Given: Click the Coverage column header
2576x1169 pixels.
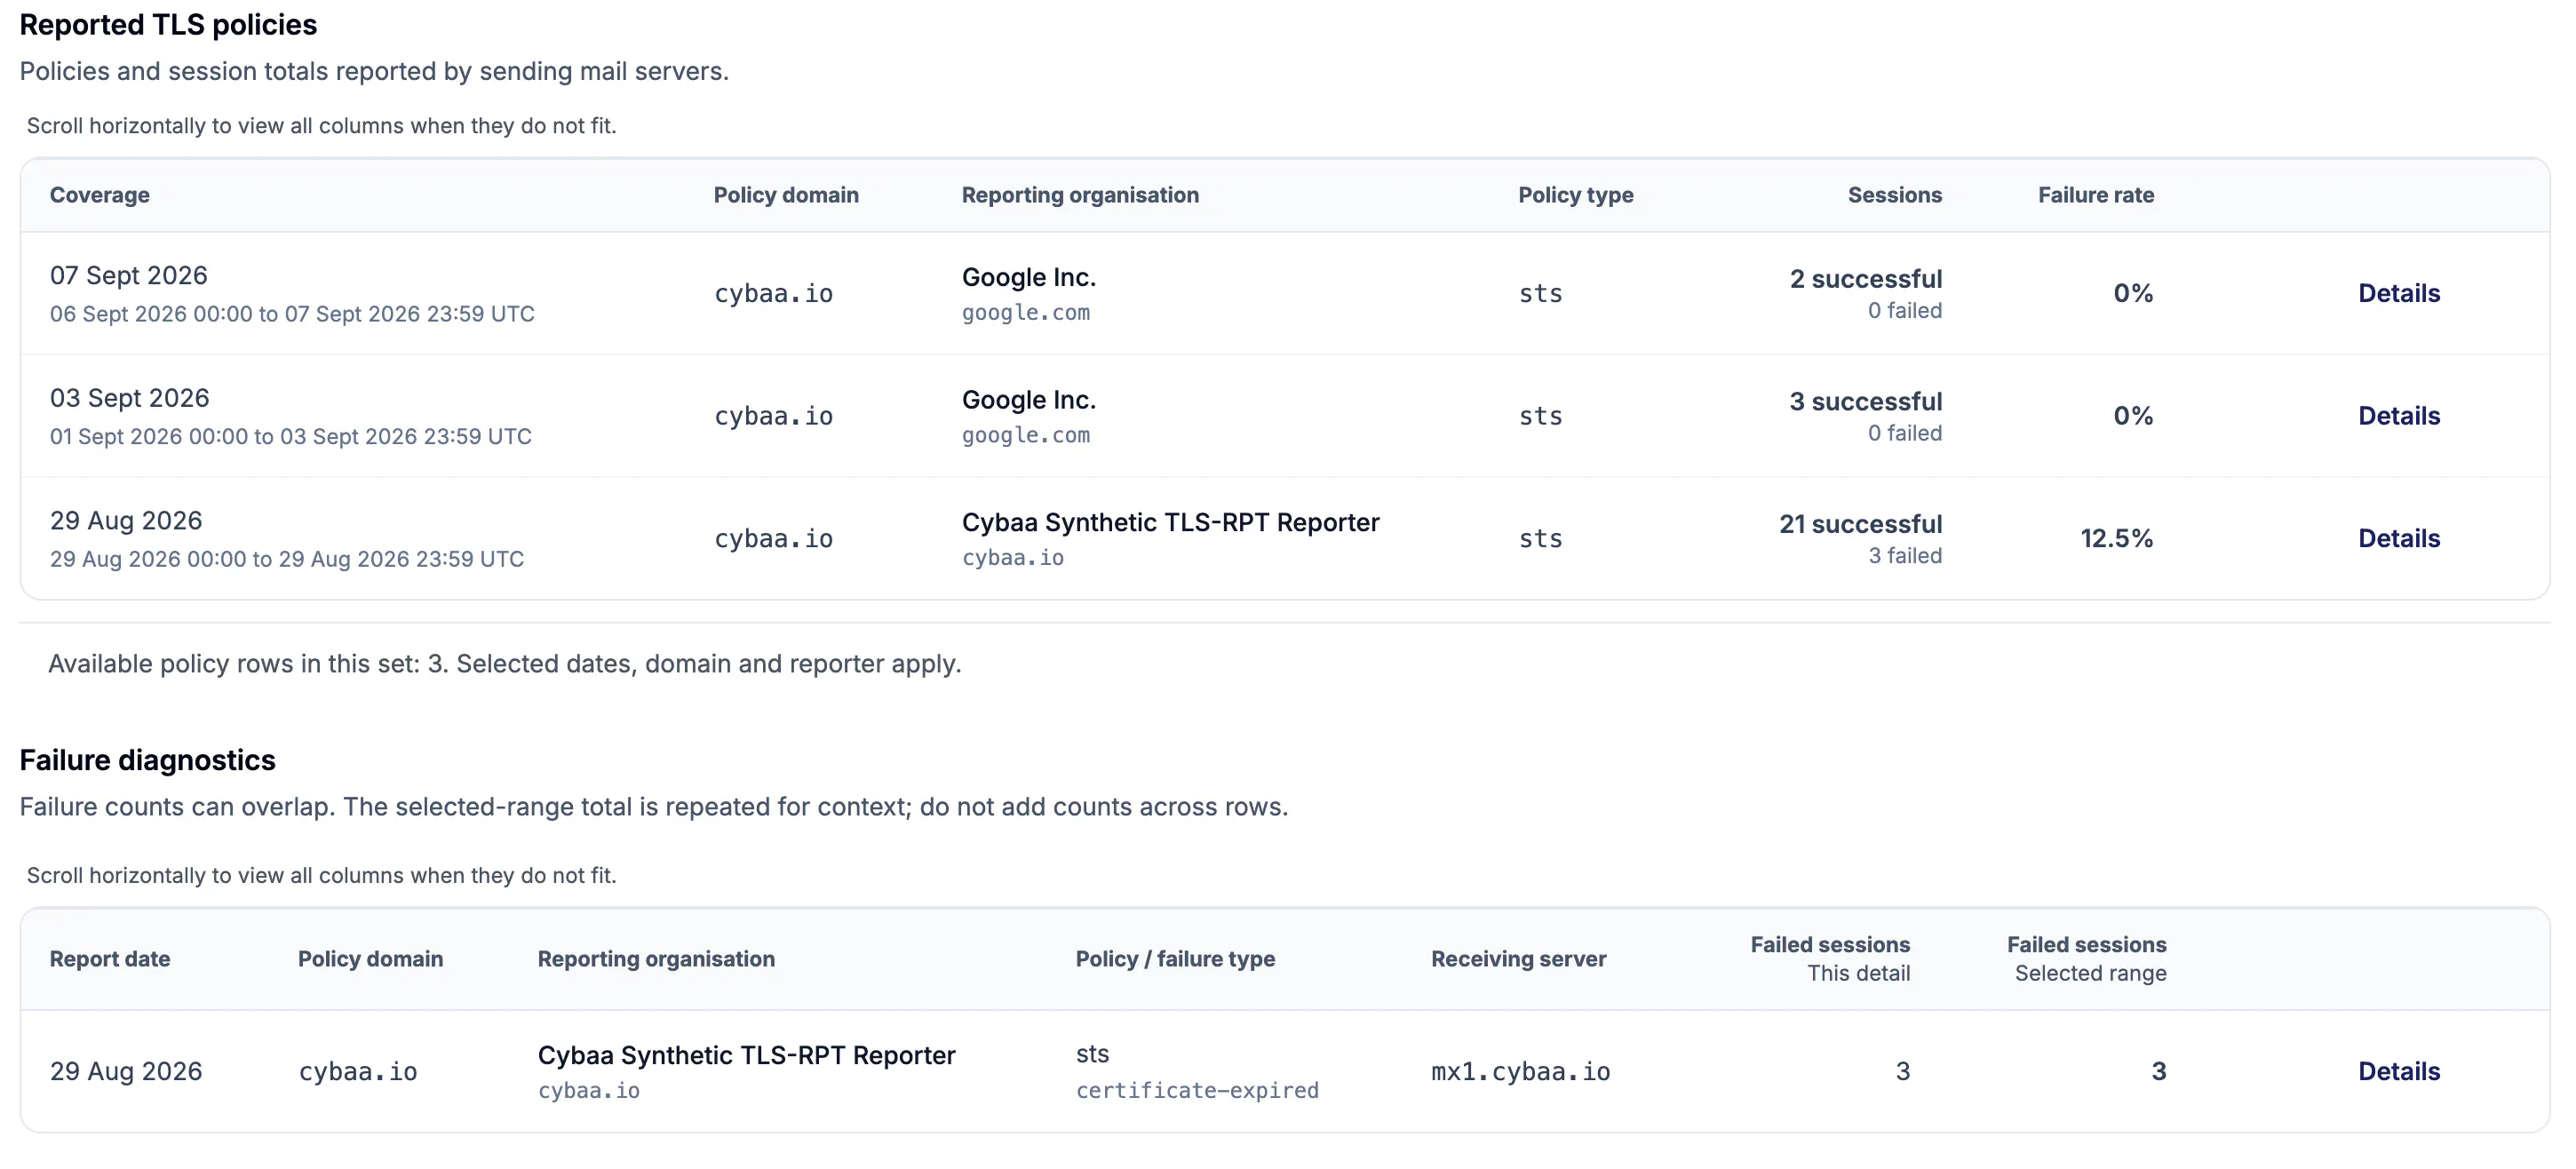Looking at the screenshot, I should pos(100,195).
